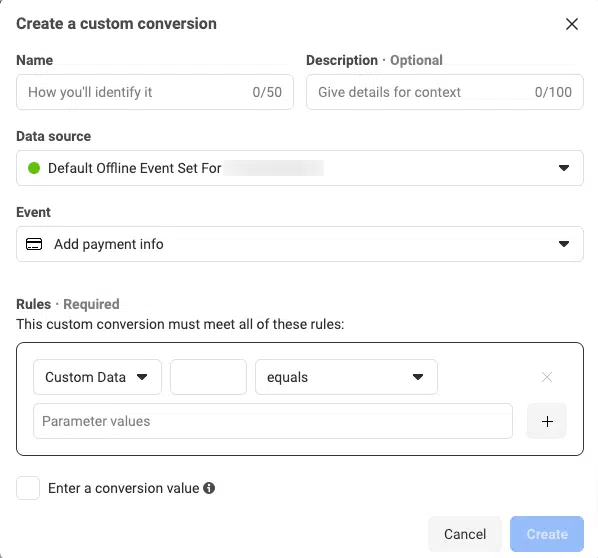Click the green status dot on data source
The width and height of the screenshot is (598, 558).
tap(34, 168)
